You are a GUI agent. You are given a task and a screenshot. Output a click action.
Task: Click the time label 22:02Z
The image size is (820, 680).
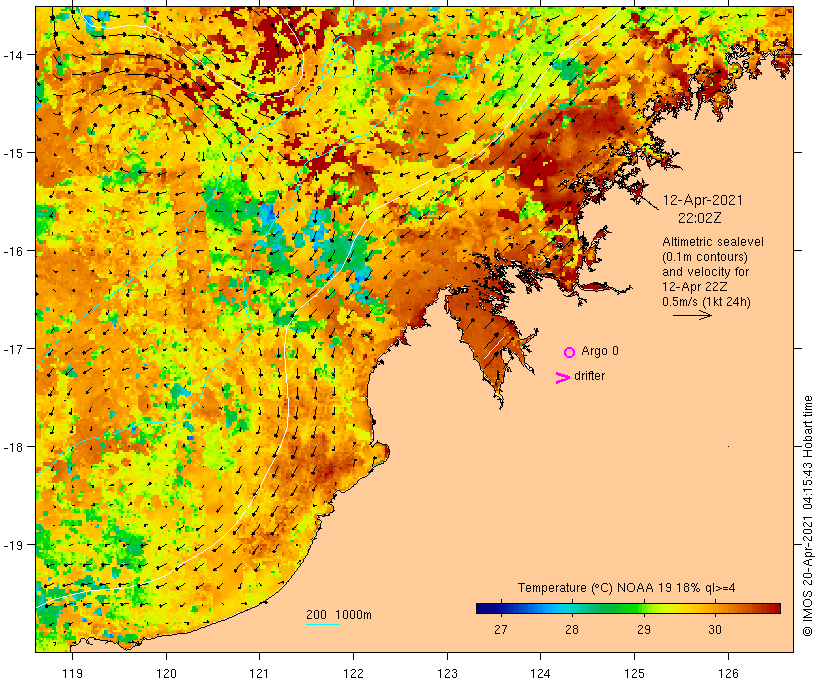(700, 218)
